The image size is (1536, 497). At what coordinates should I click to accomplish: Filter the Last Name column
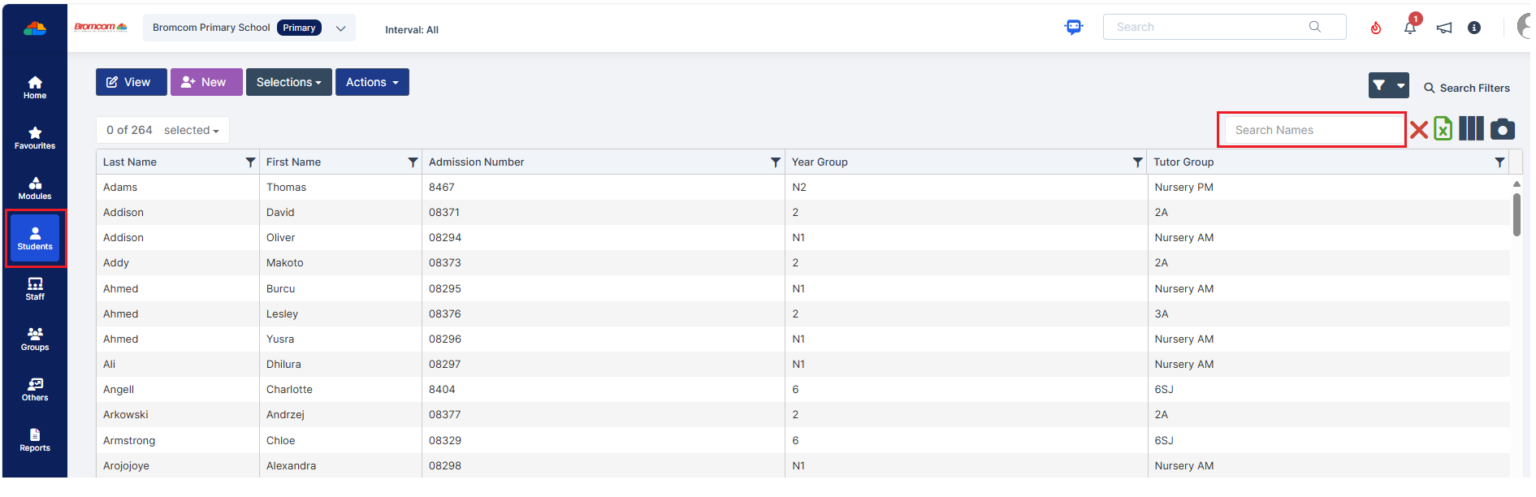[x=250, y=162]
